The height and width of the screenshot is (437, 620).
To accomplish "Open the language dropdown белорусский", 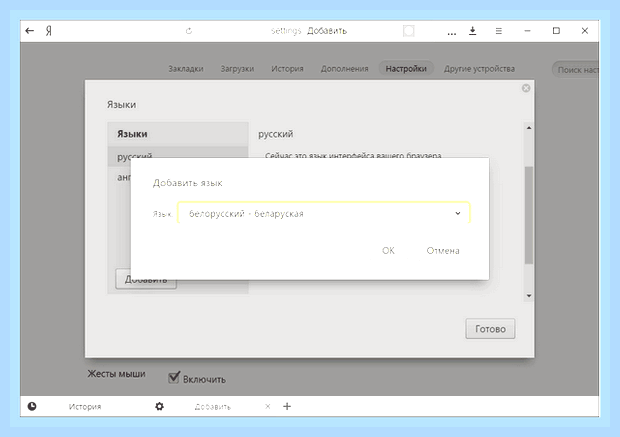I will pyautogui.click(x=323, y=213).
